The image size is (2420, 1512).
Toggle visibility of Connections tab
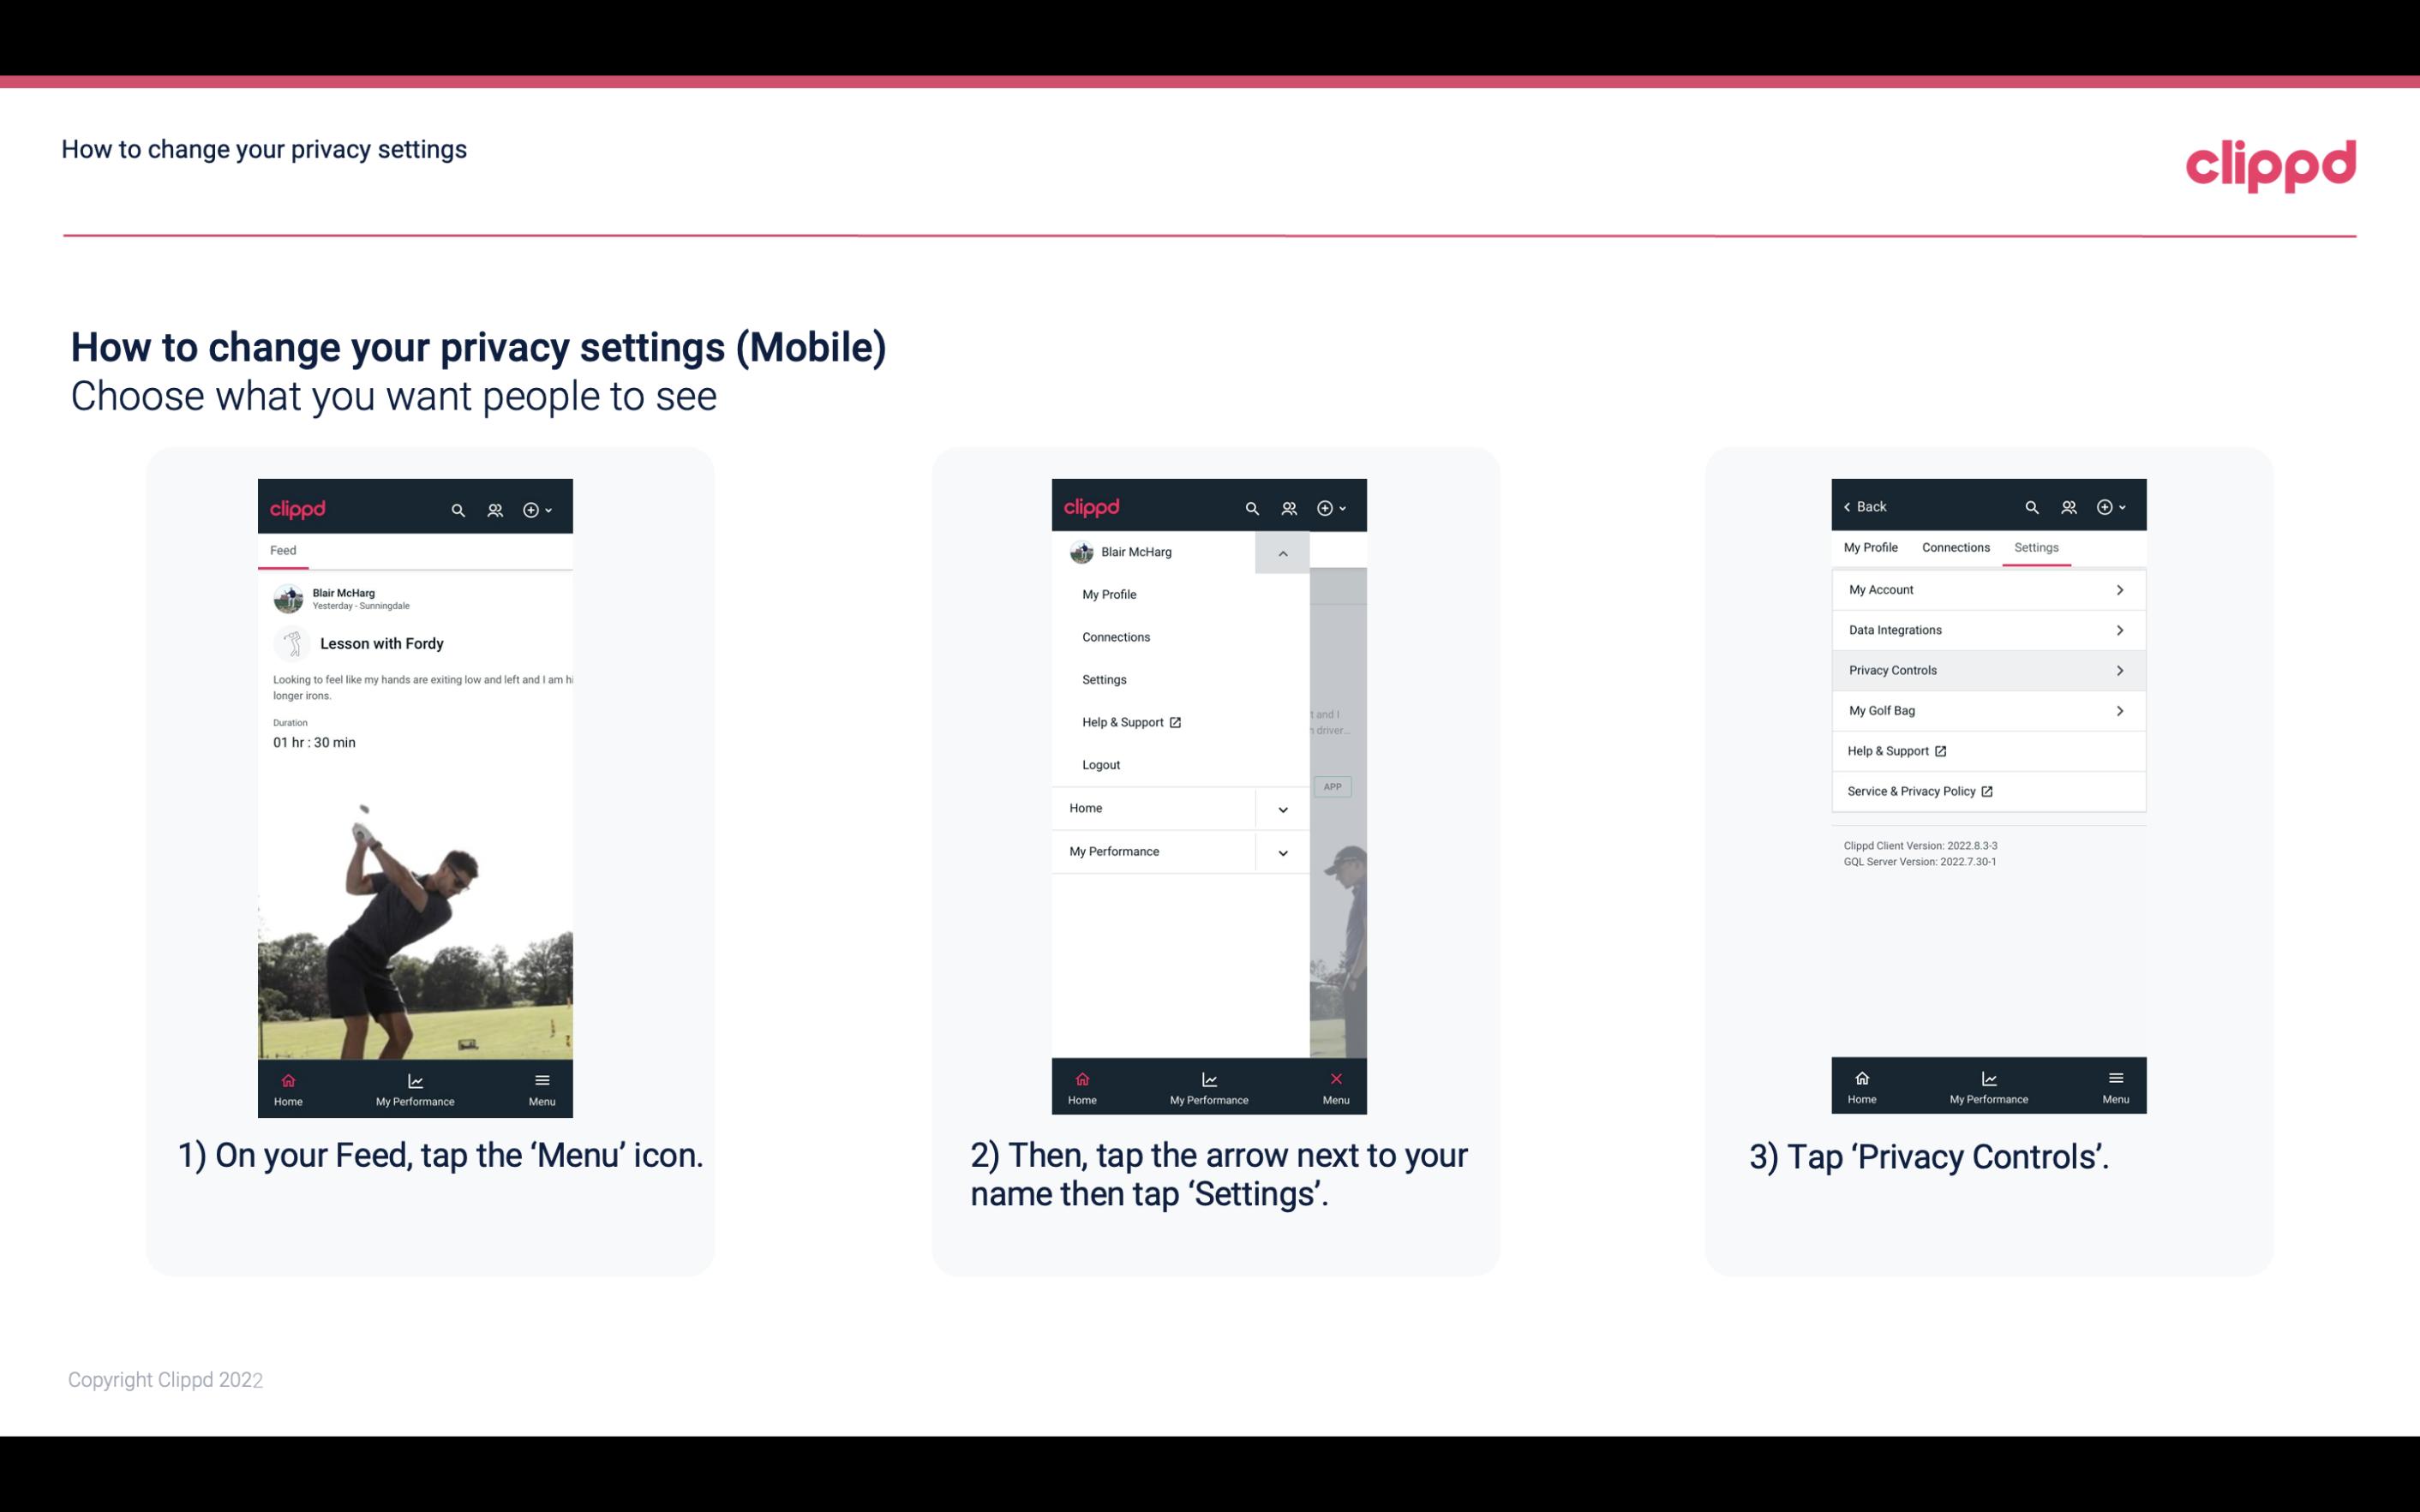1956,547
